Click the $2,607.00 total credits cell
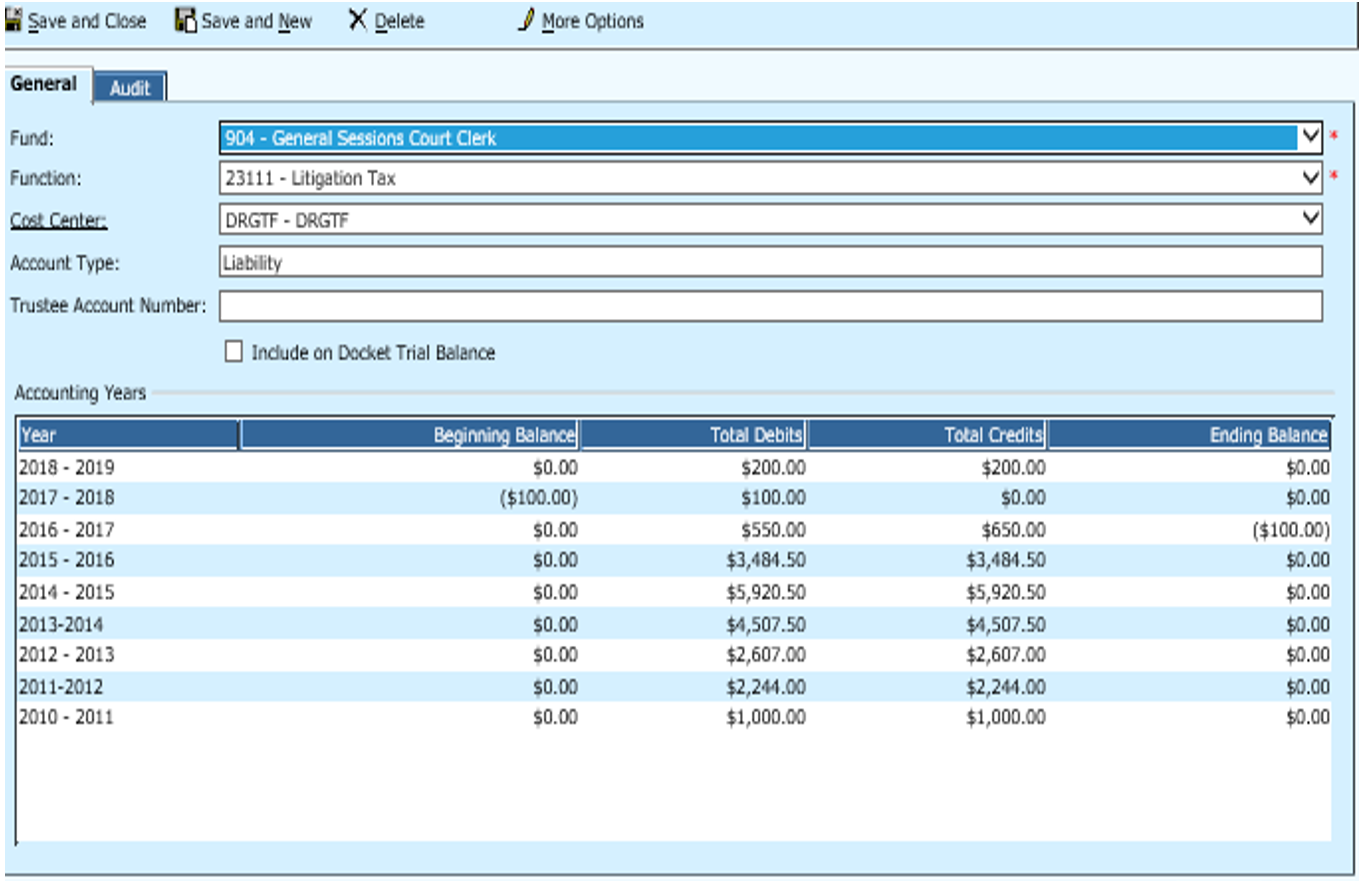Image resolution: width=1359 pixels, height=881 pixels. click(x=1006, y=655)
